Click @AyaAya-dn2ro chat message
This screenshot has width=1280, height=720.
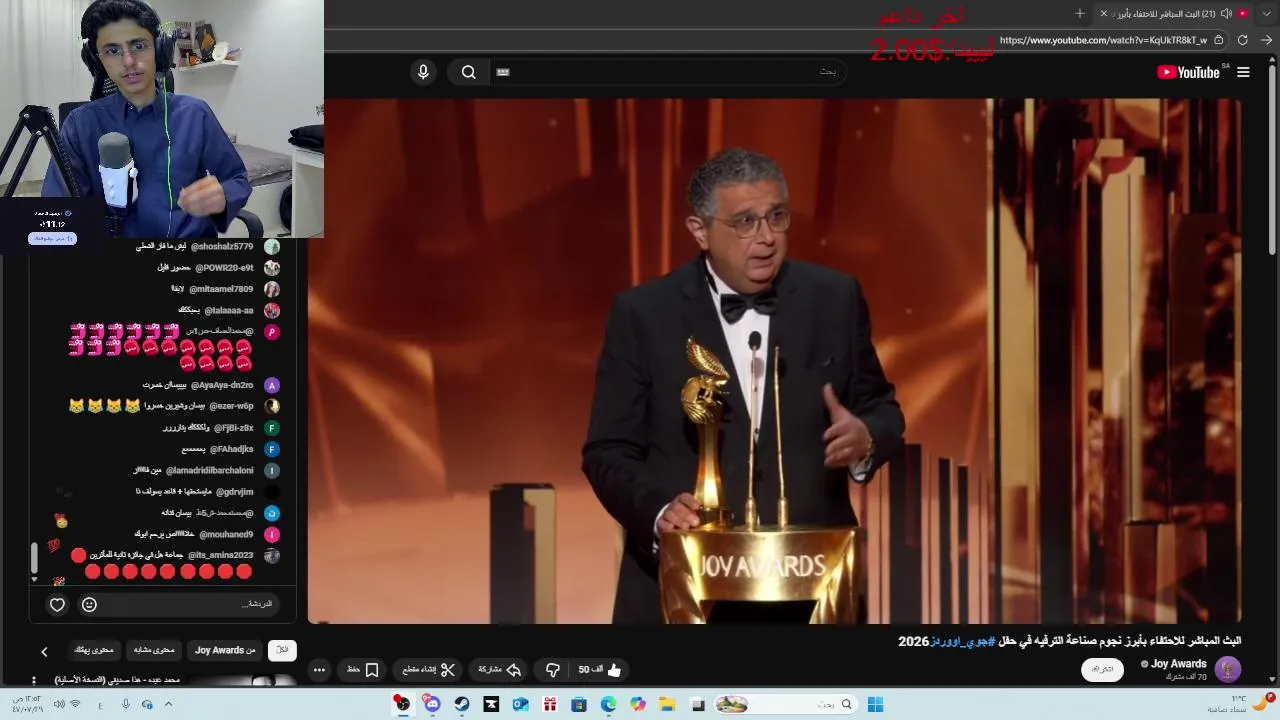pyautogui.click(x=199, y=385)
